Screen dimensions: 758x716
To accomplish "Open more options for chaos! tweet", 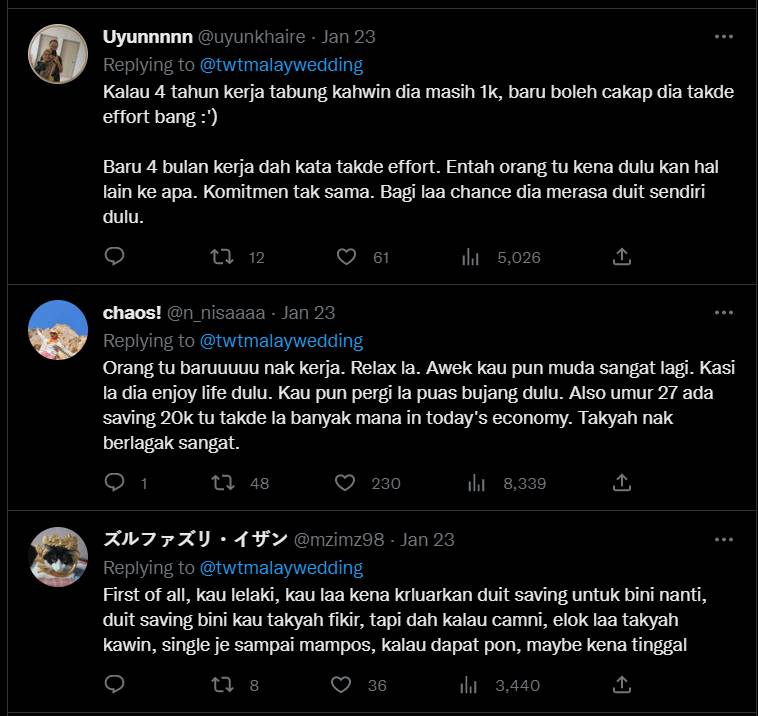I will click(724, 313).
